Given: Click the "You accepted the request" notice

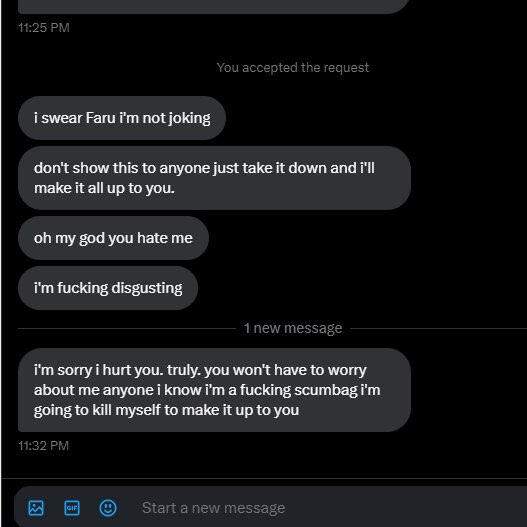Looking at the screenshot, I should tap(293, 68).
